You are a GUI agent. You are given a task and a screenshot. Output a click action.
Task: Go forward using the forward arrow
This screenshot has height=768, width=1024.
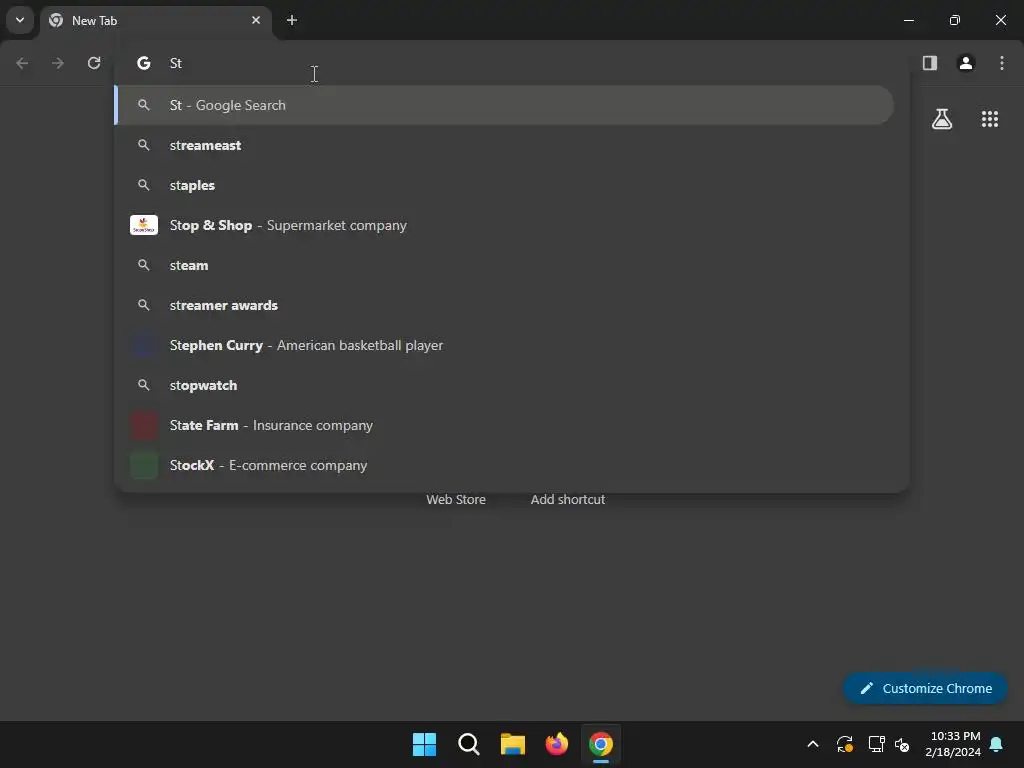57,63
